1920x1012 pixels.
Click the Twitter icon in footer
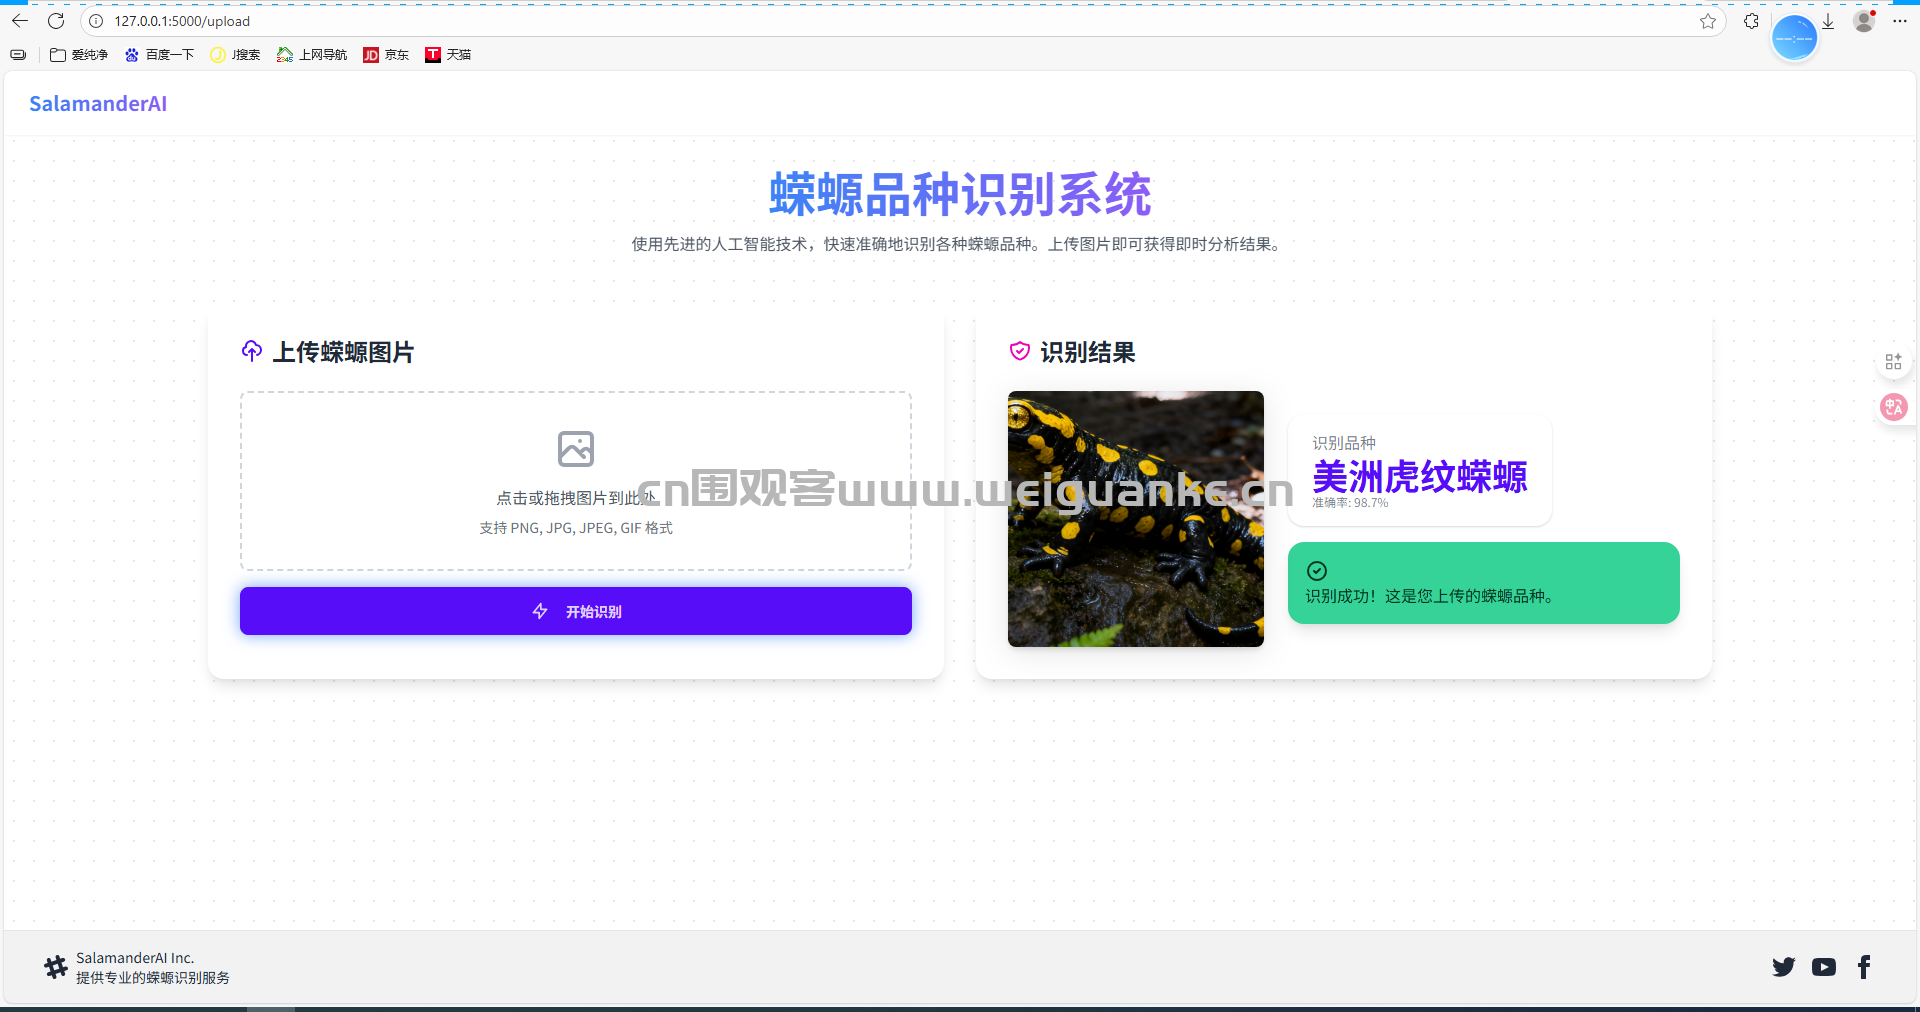tap(1783, 967)
